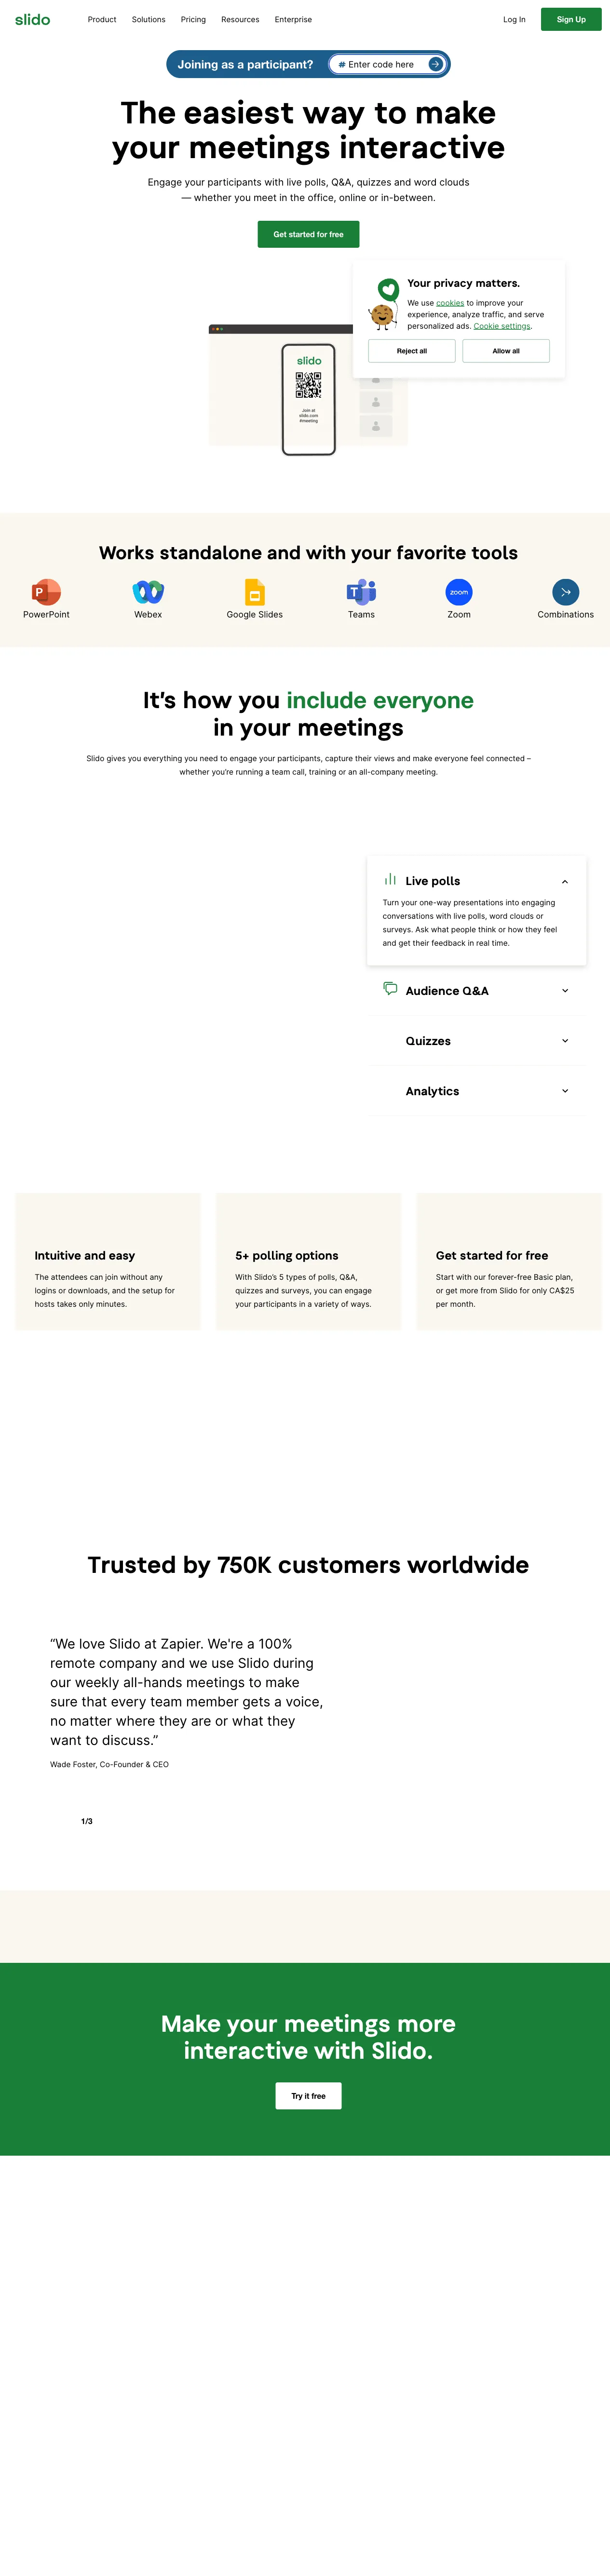Submit event code with arrow button
This screenshot has height=2576, width=610.
pos(435,64)
